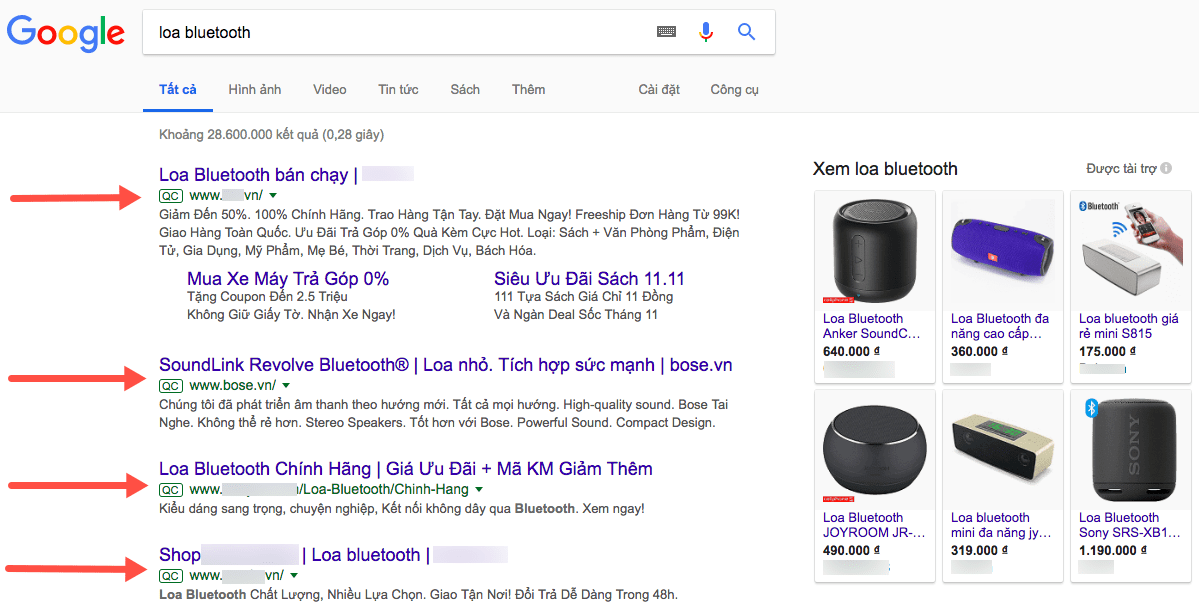Viewport: 1199px width, 612px height.
Task: Open the Anker SoundCore speaker image
Action: (x=875, y=251)
